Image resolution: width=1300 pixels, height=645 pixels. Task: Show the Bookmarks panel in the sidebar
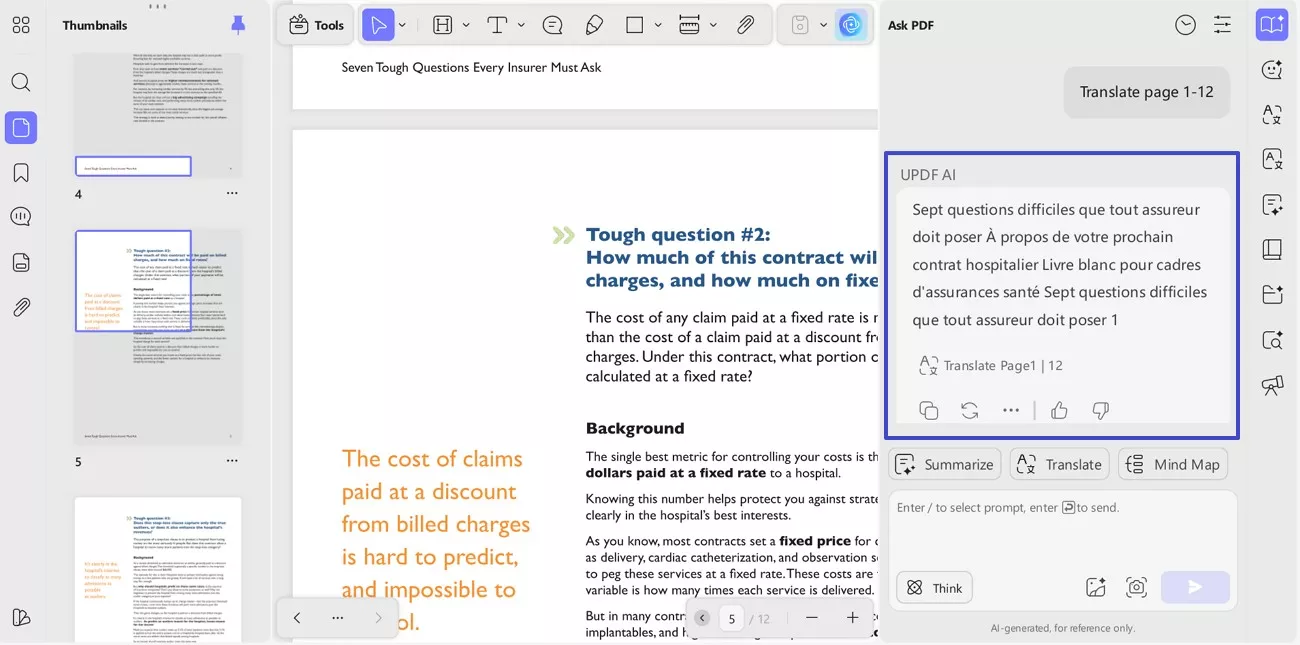(x=20, y=172)
